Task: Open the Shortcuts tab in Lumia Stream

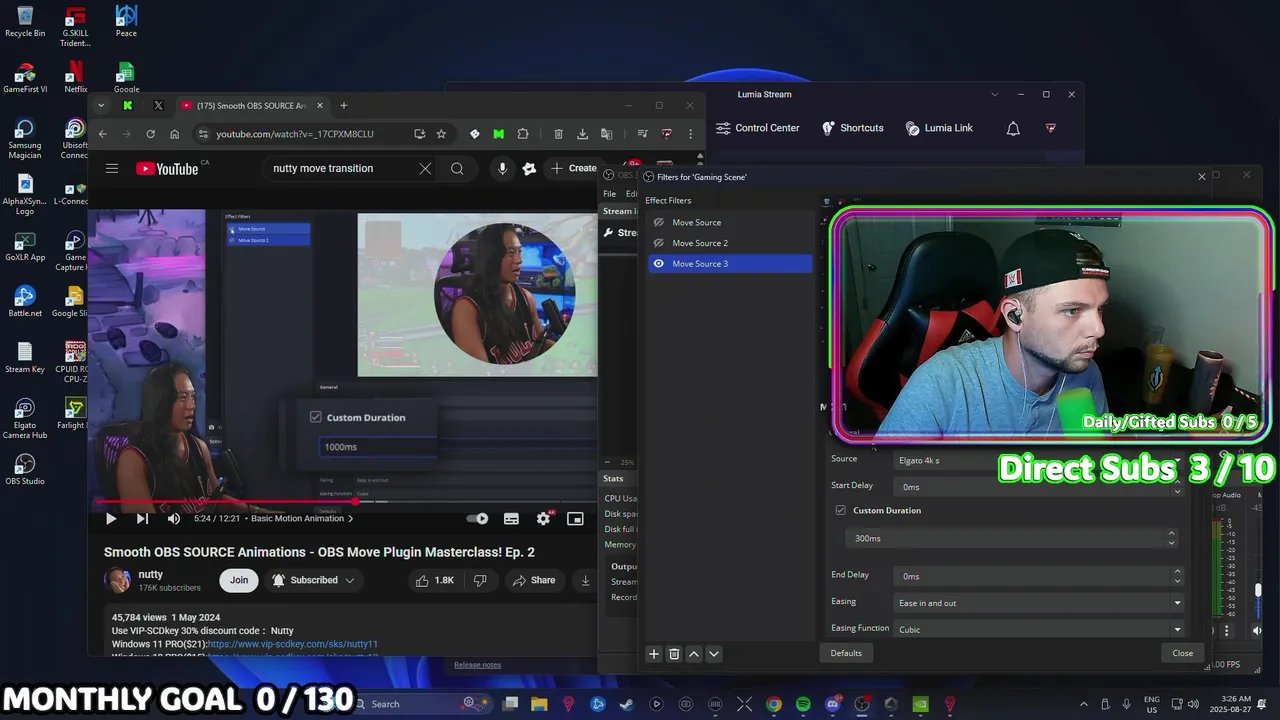Action: (853, 128)
